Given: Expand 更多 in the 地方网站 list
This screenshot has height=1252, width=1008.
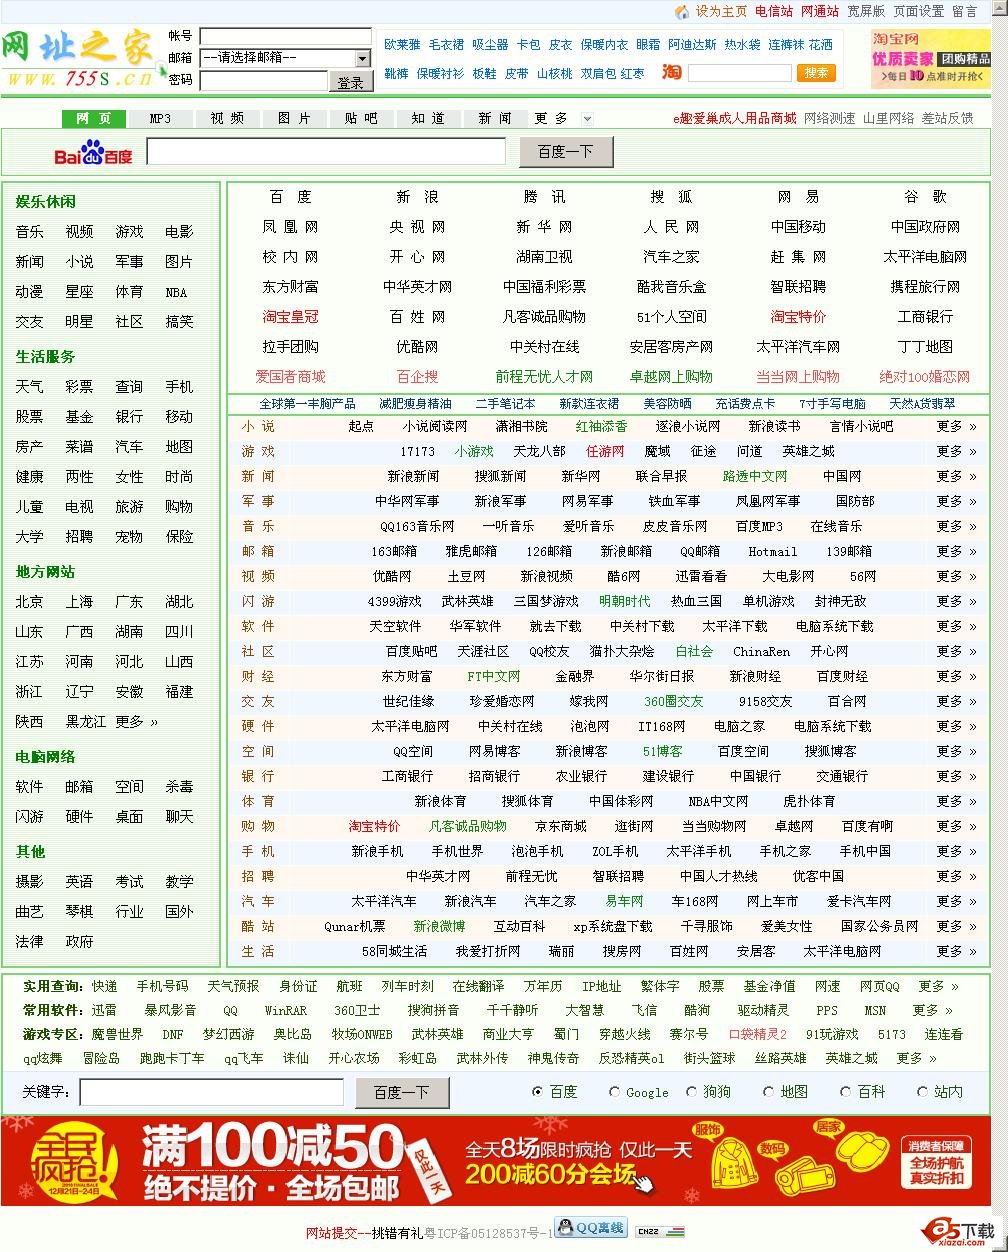Looking at the screenshot, I should (x=137, y=721).
